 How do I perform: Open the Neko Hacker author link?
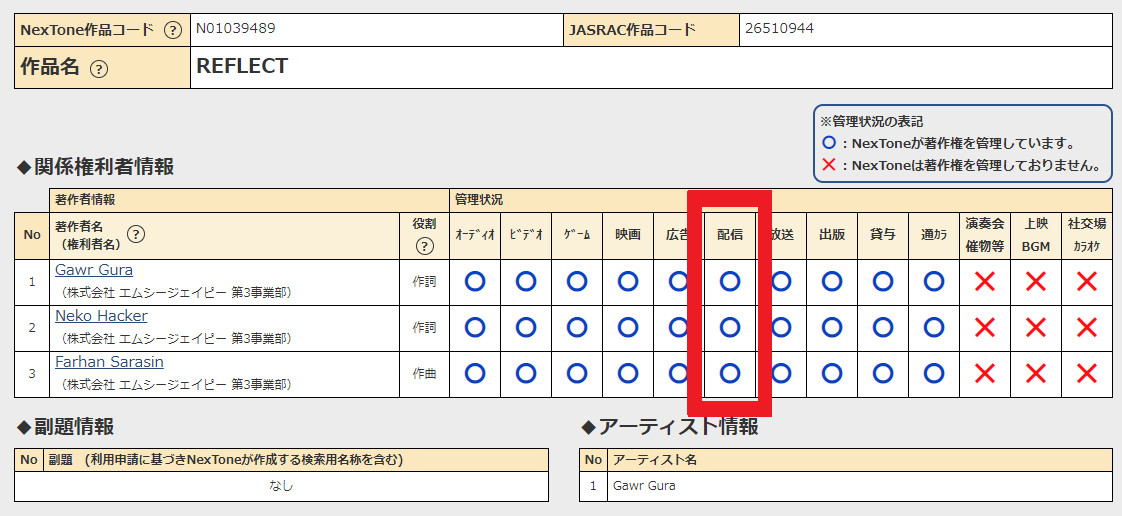(x=101, y=316)
